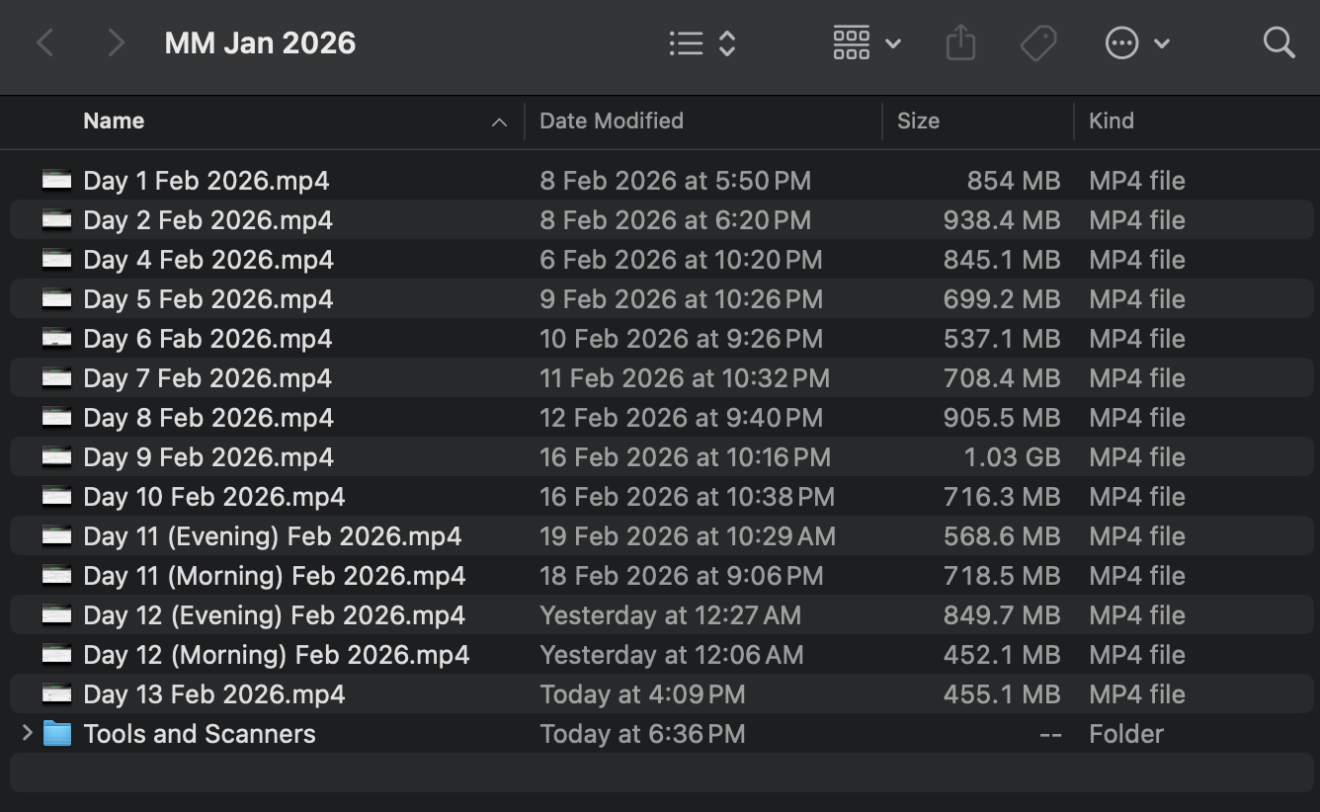This screenshot has width=1320, height=812.
Task: Open the Group By options dropdown
Action: 866,43
